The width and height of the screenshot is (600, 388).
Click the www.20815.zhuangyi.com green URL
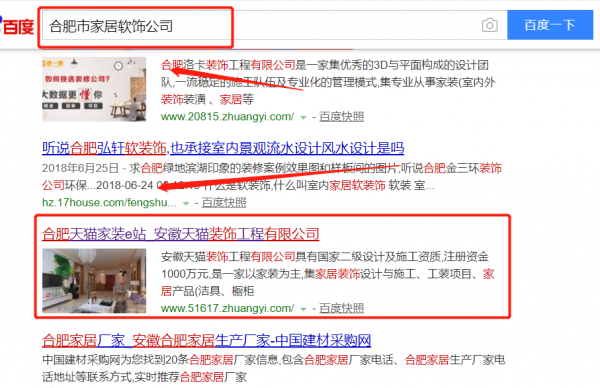point(228,117)
